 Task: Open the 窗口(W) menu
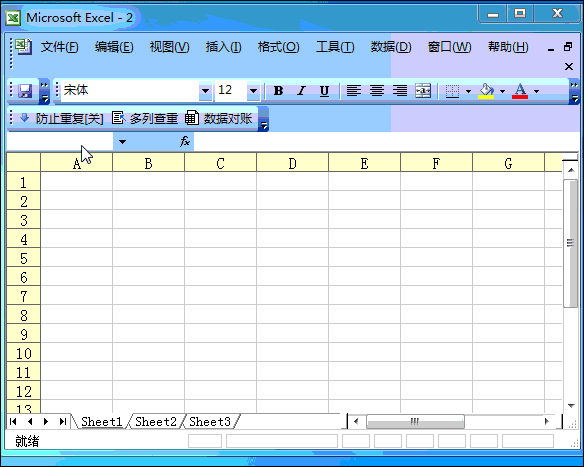tap(449, 47)
